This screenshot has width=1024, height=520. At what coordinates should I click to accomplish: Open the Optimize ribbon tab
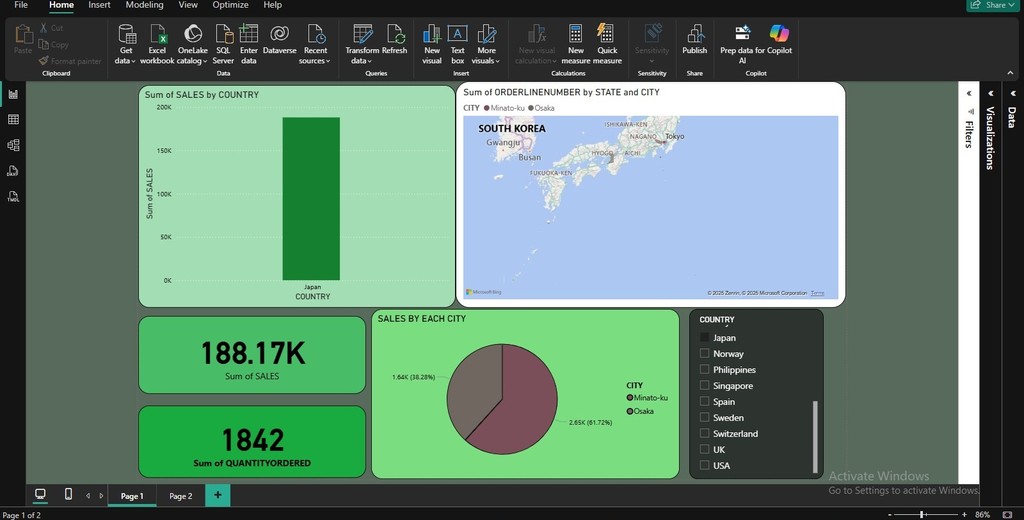pos(231,5)
